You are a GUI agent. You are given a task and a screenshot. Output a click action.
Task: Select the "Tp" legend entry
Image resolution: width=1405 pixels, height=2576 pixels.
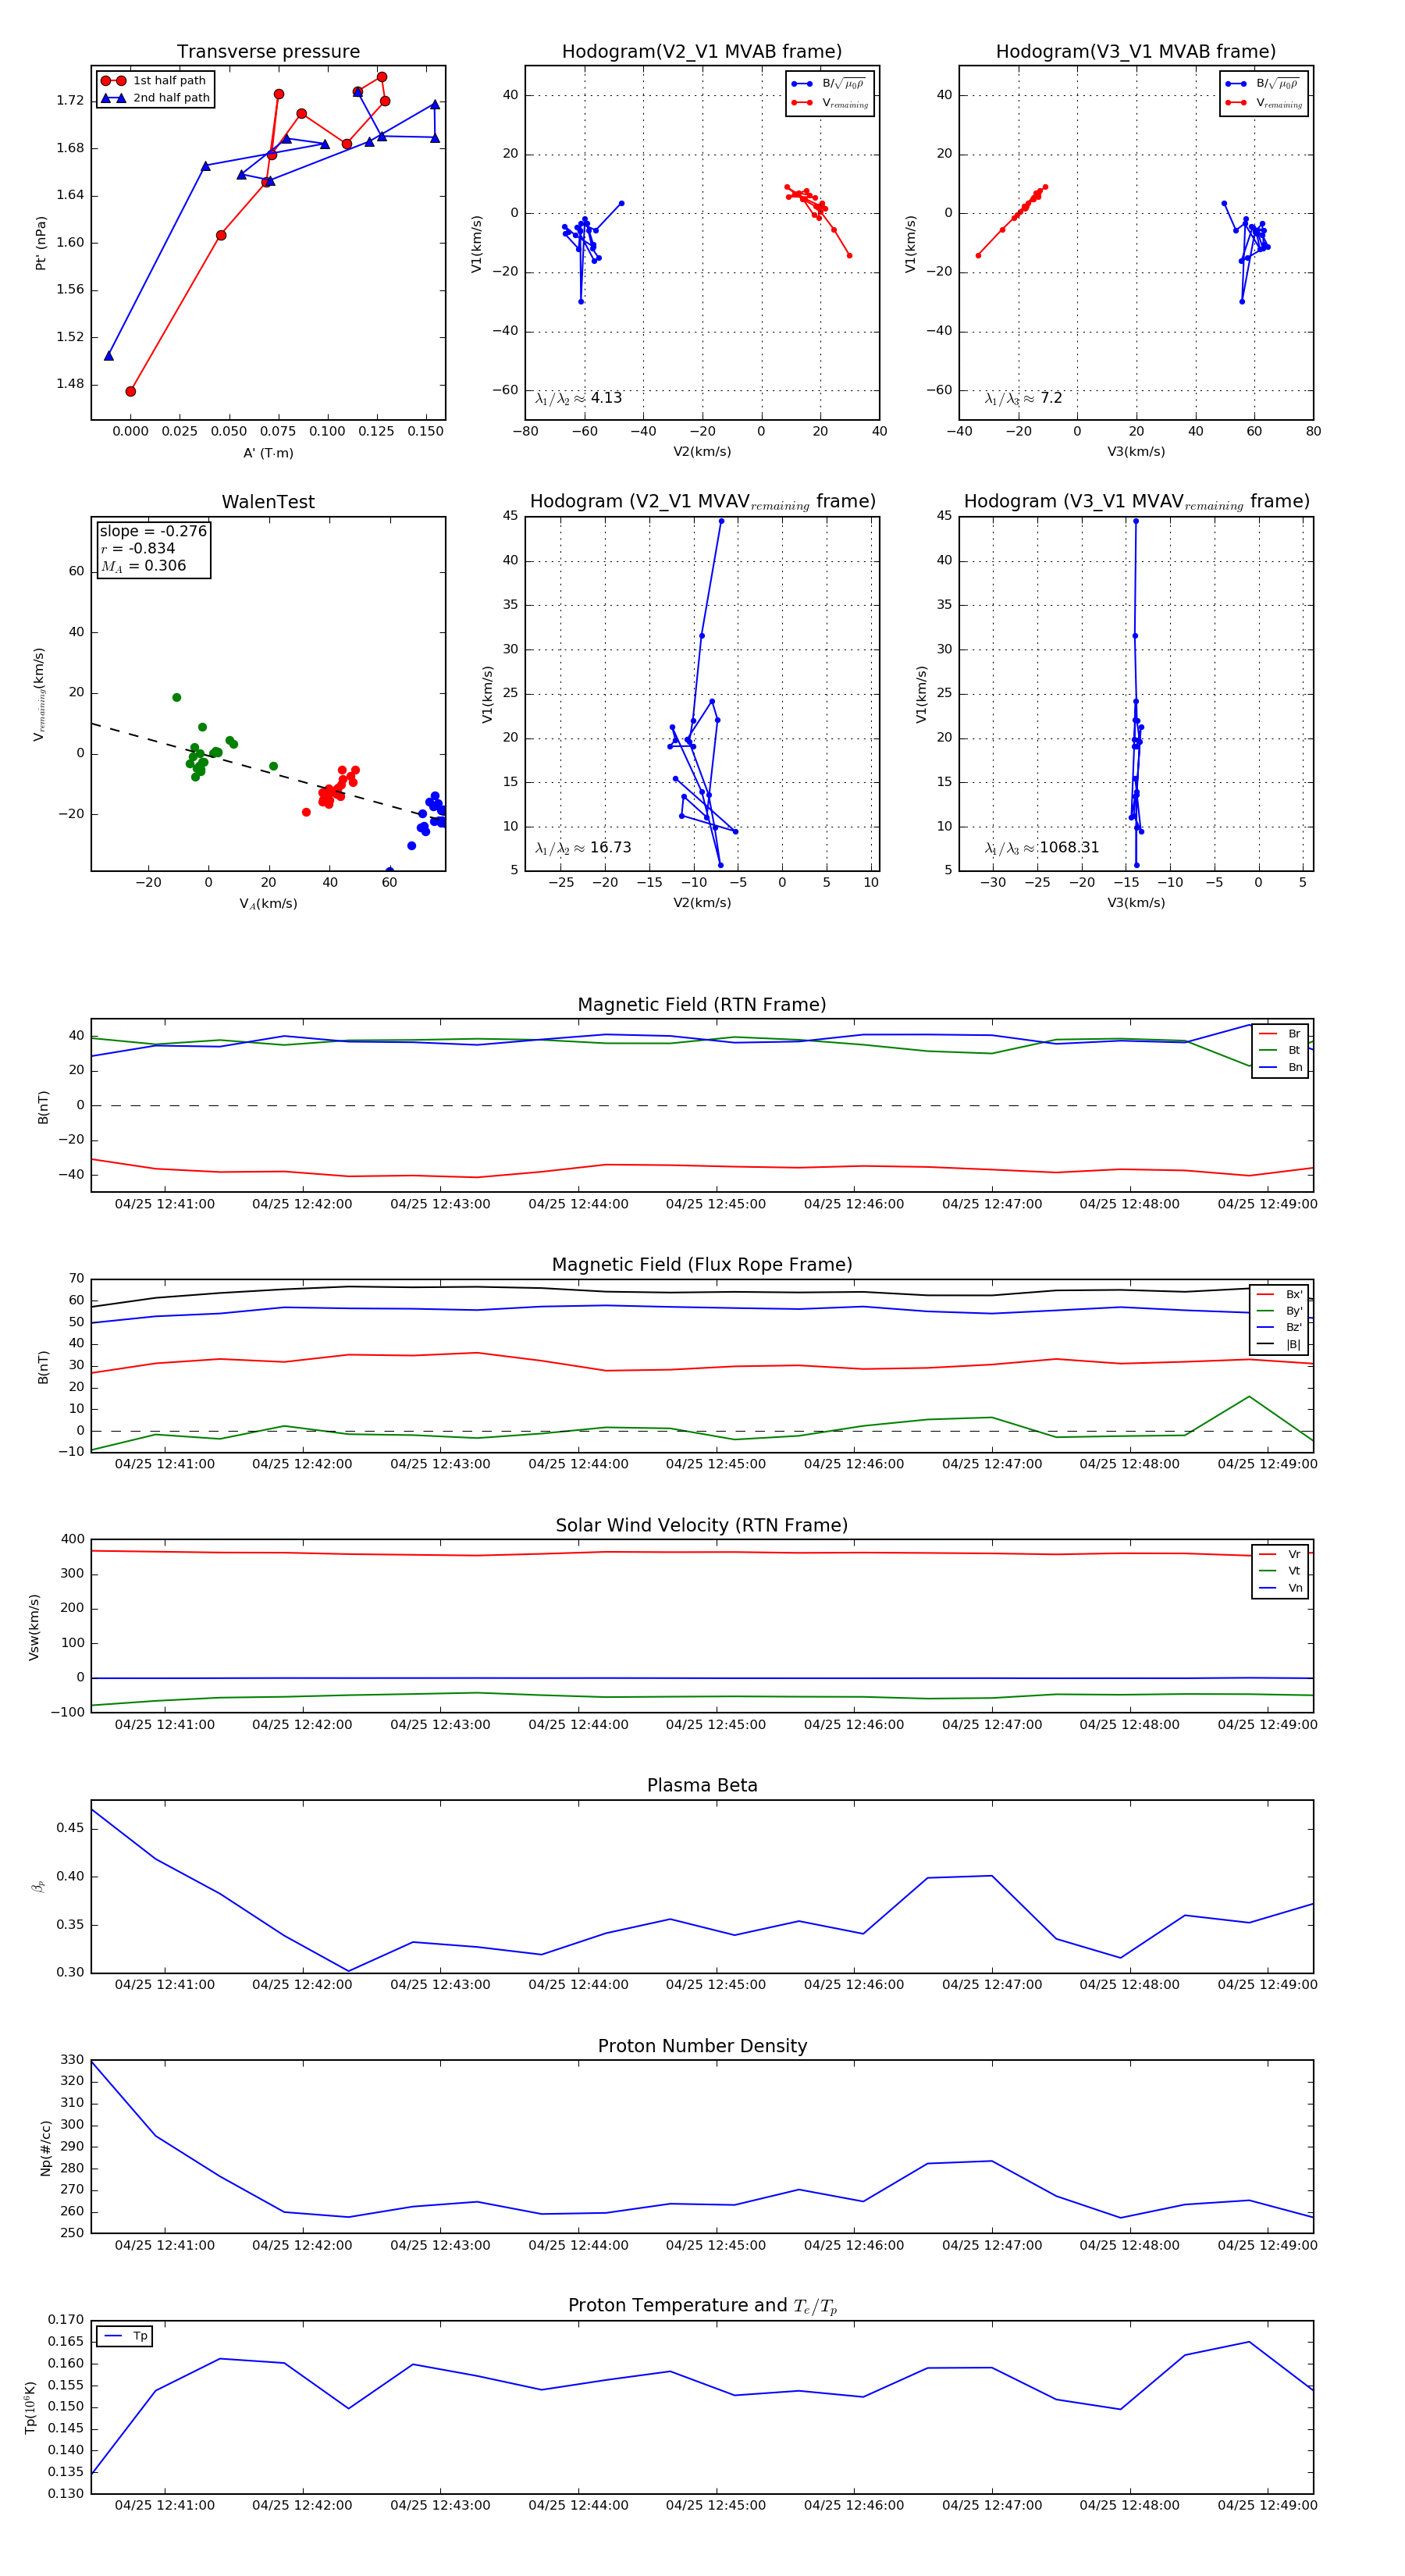[x=126, y=2337]
